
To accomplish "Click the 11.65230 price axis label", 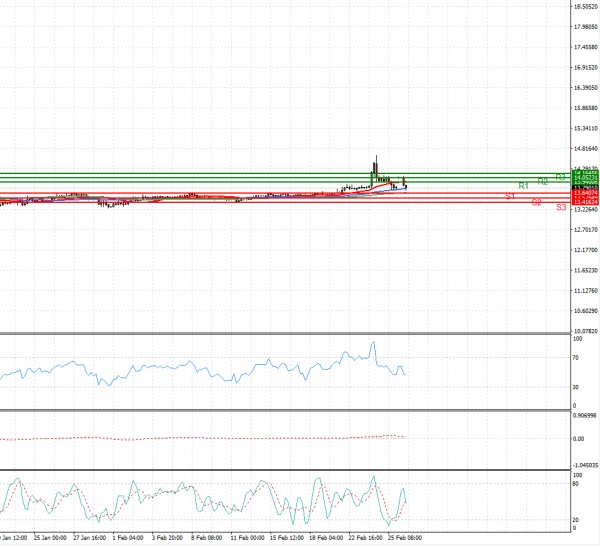I will coord(585,271).
